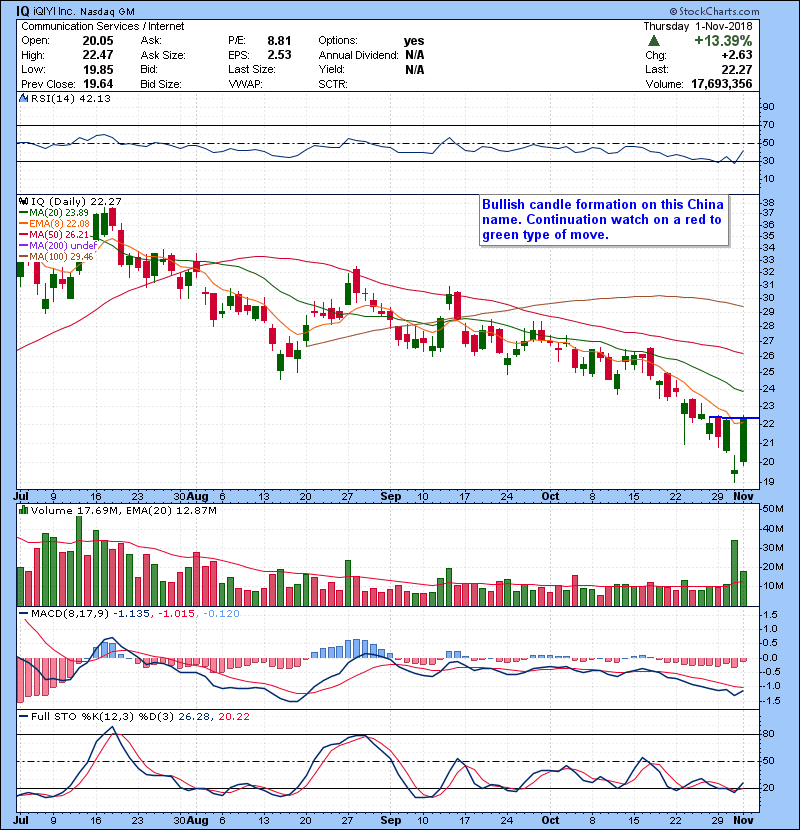Click the 38 price axis label

pos(768,203)
